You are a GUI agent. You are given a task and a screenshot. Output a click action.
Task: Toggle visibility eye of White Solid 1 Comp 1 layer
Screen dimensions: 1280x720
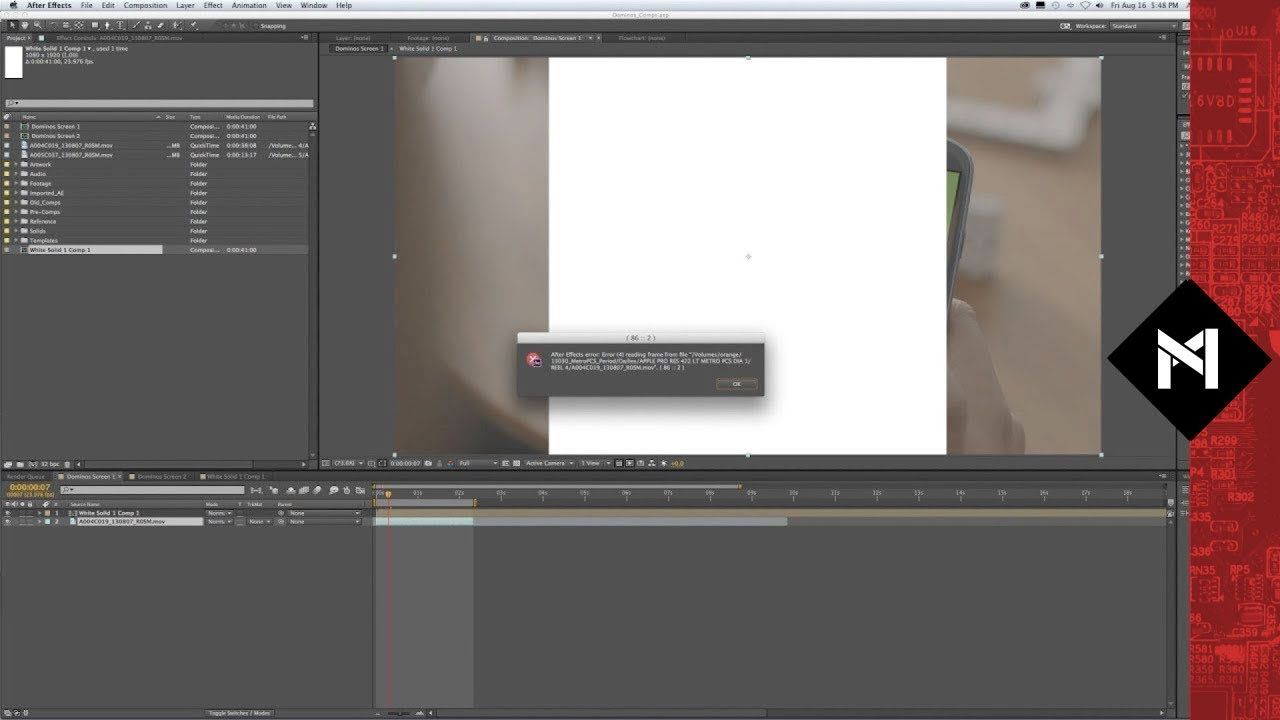point(7,513)
